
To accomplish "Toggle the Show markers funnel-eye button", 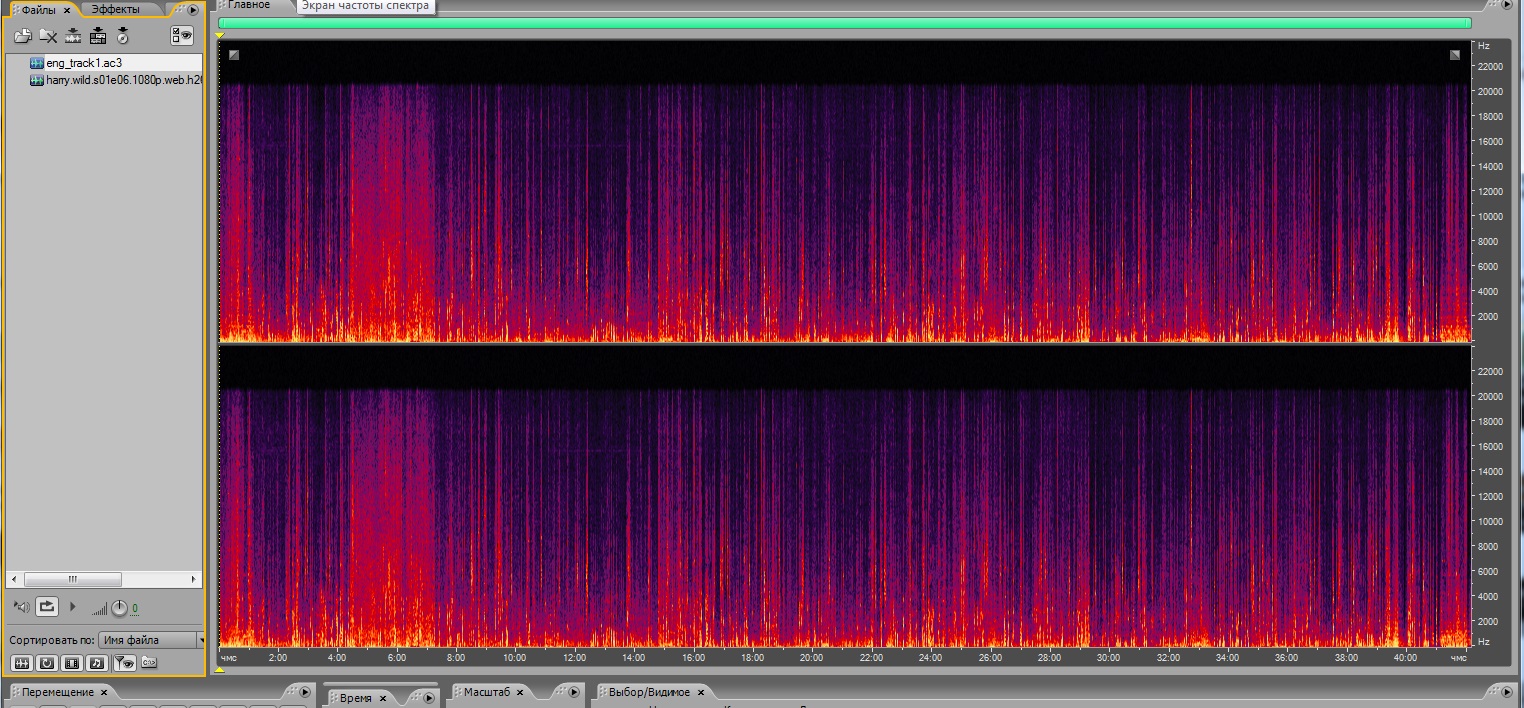I will (124, 662).
